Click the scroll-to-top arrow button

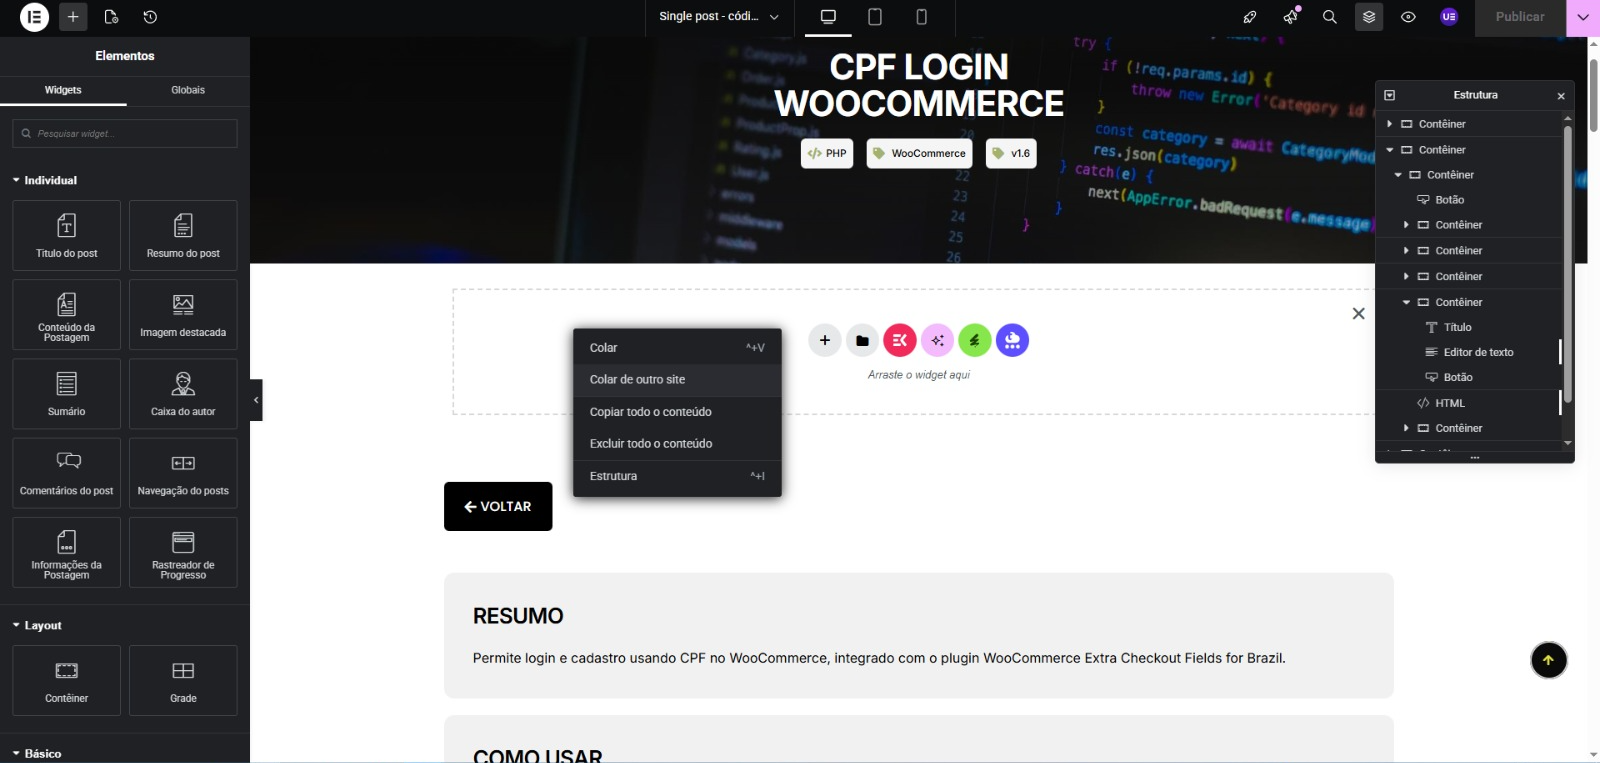pos(1548,660)
